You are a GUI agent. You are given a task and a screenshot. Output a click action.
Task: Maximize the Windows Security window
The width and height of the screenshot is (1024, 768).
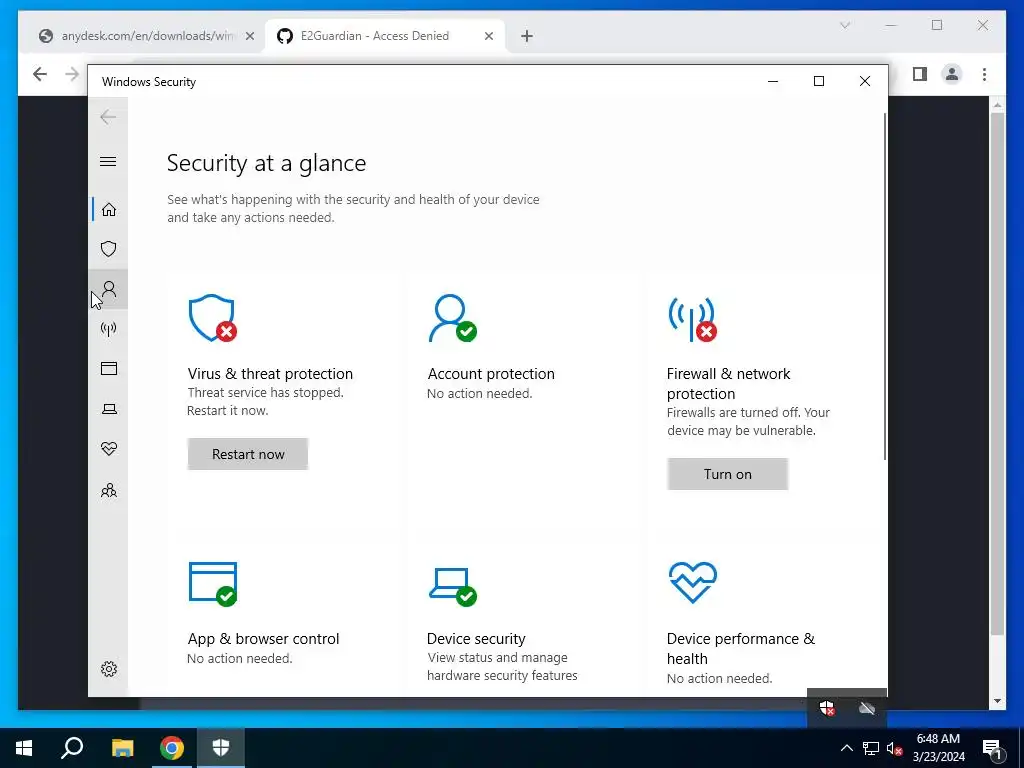818,81
